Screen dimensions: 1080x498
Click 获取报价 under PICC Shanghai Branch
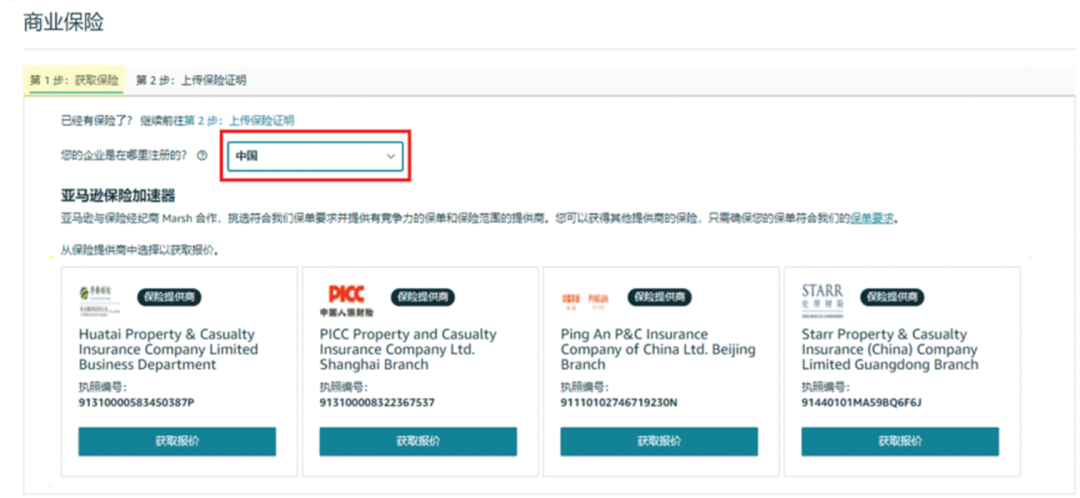(418, 442)
